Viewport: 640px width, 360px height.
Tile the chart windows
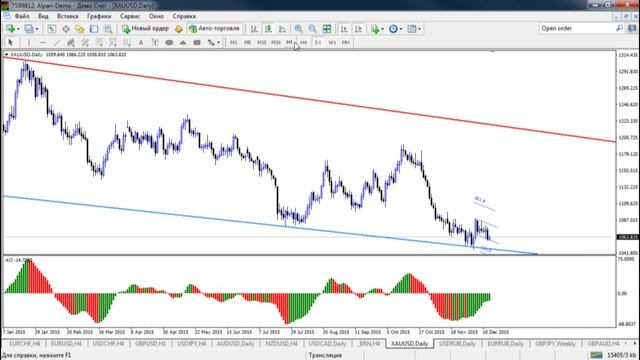[327, 29]
